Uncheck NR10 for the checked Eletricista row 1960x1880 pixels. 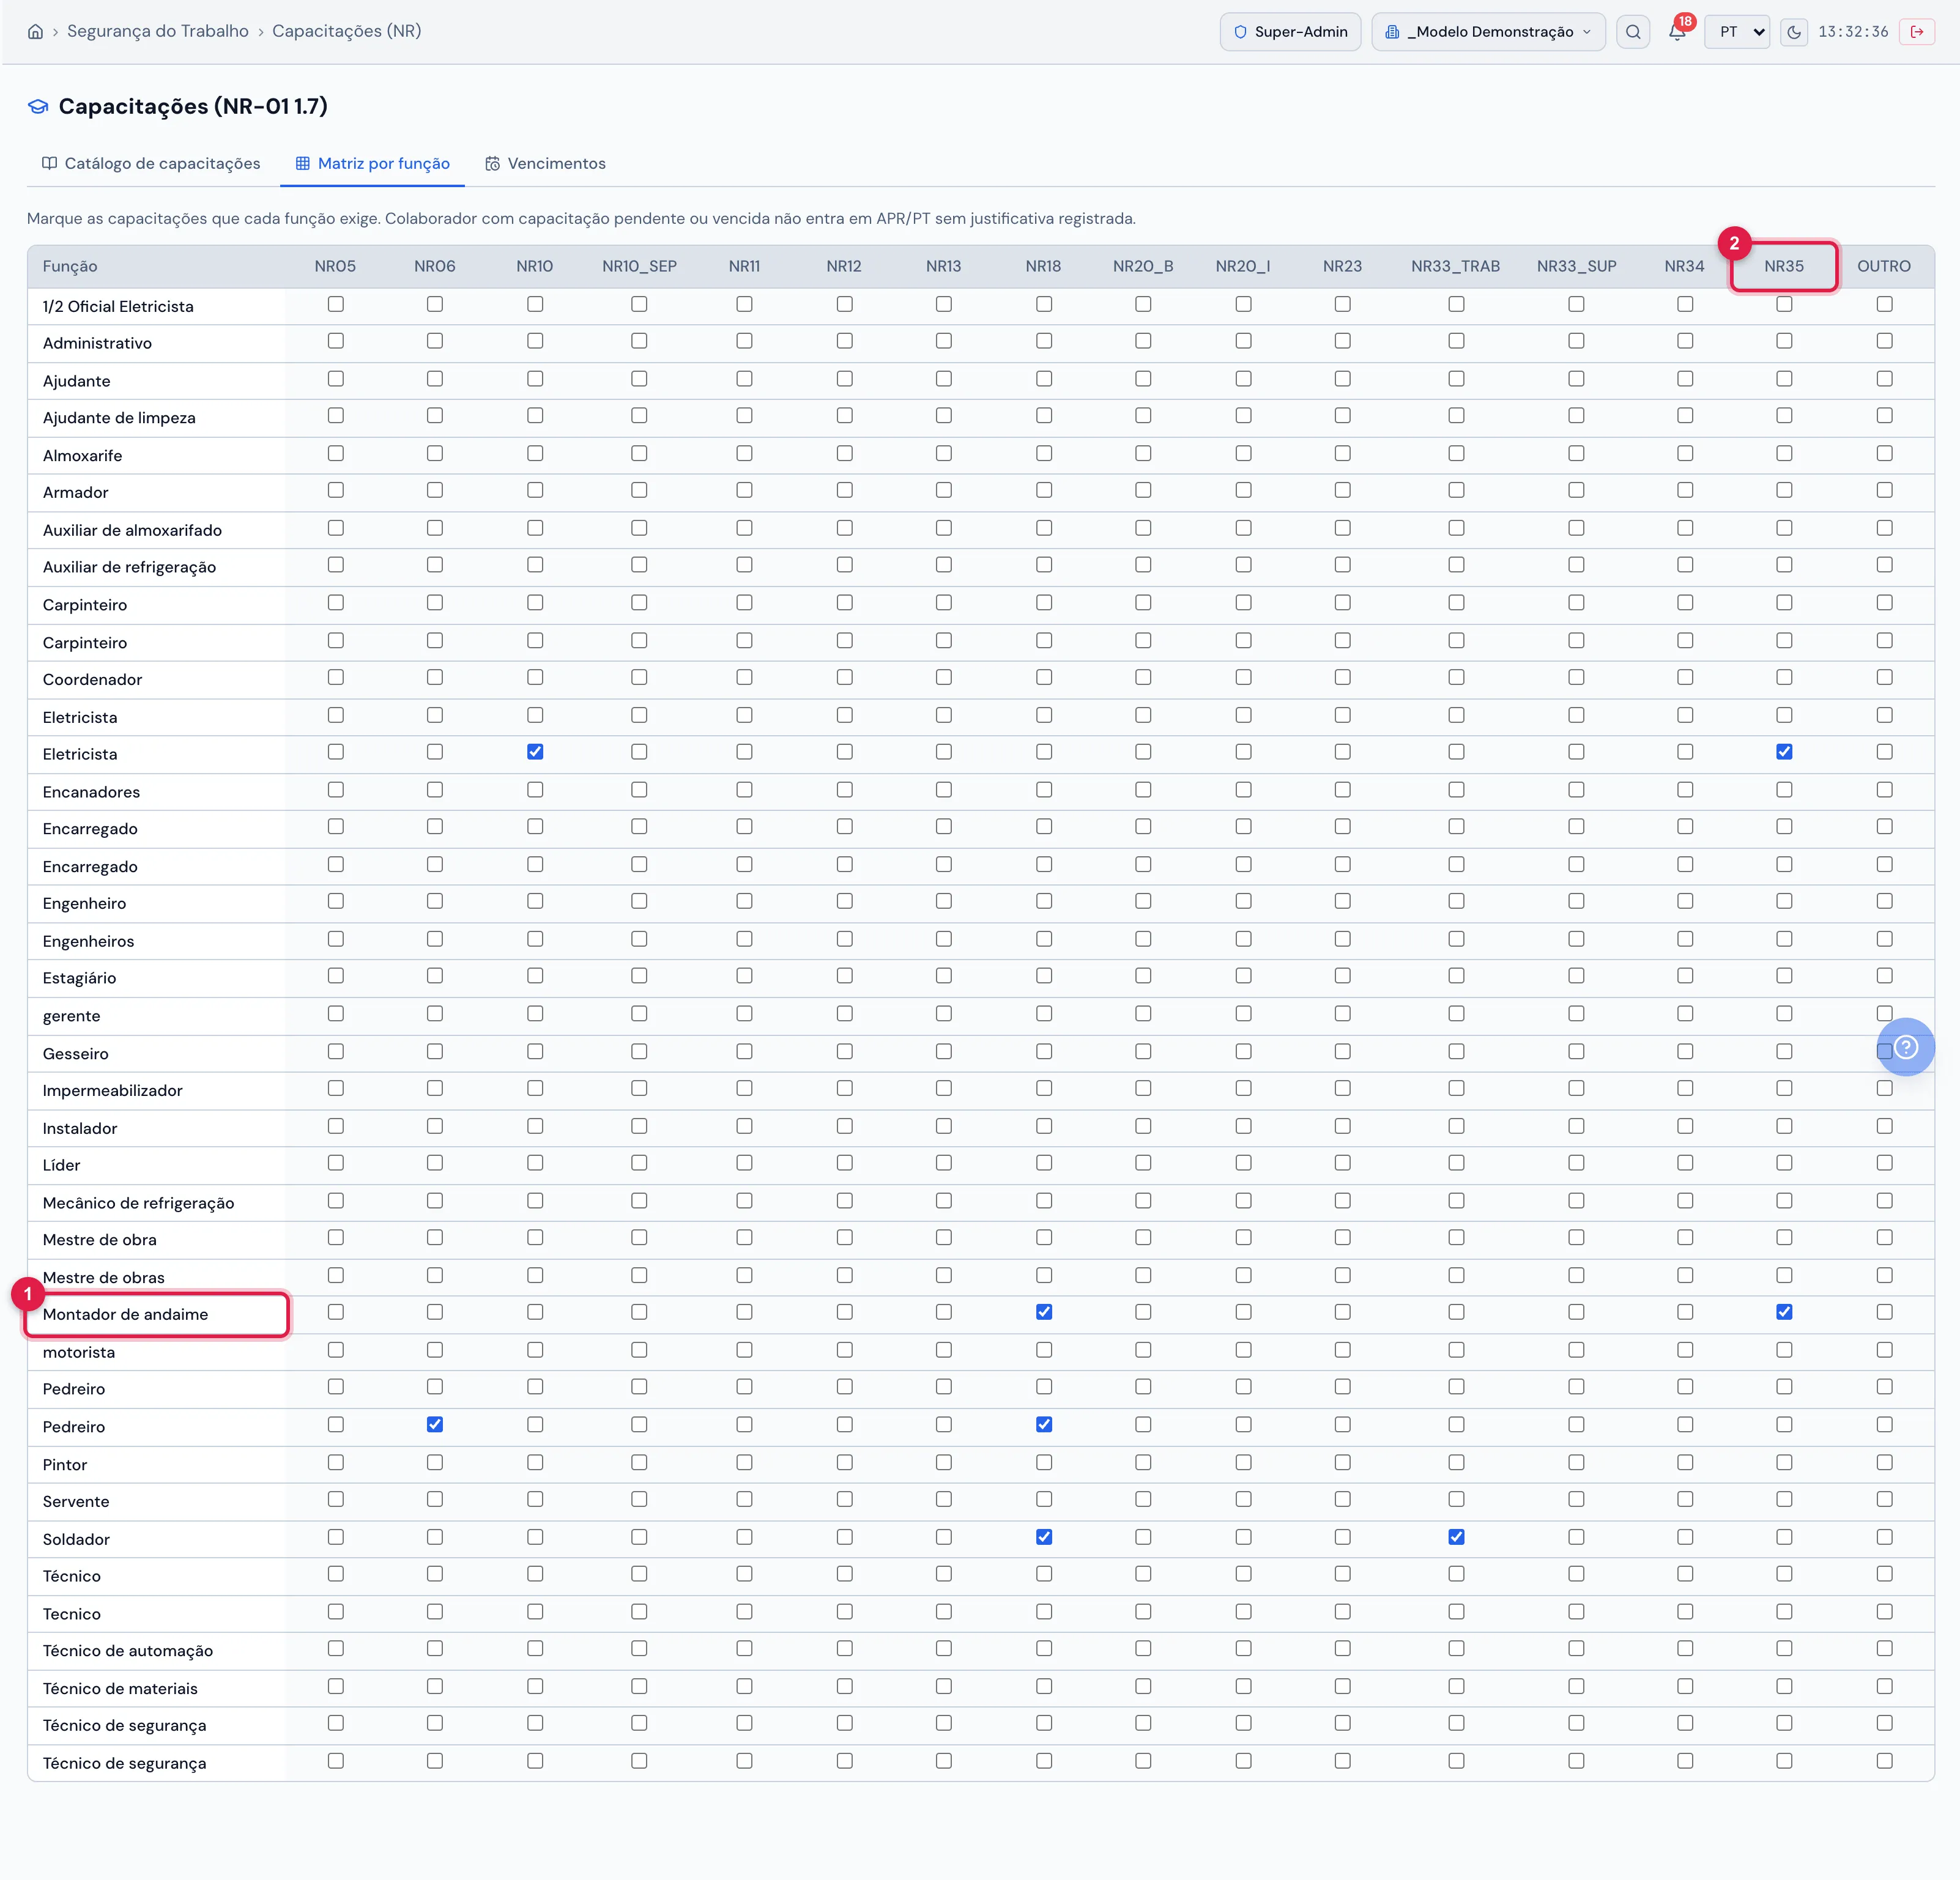[x=535, y=752]
